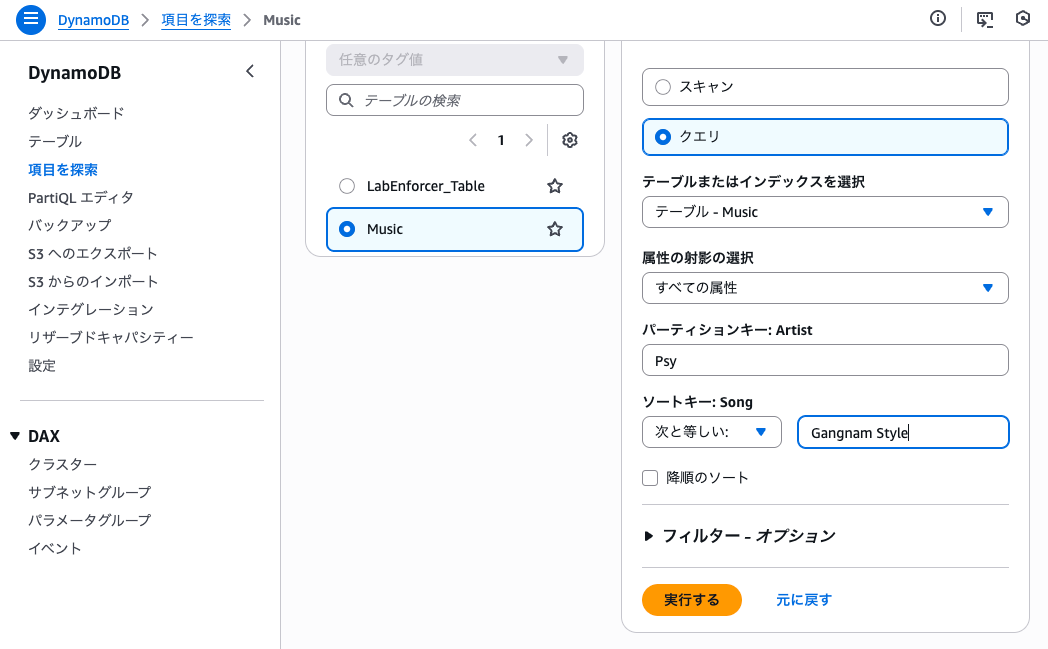The height and width of the screenshot is (649, 1048).
Task: Select the LabEnforcer_Table radio button
Action: [x=347, y=186]
